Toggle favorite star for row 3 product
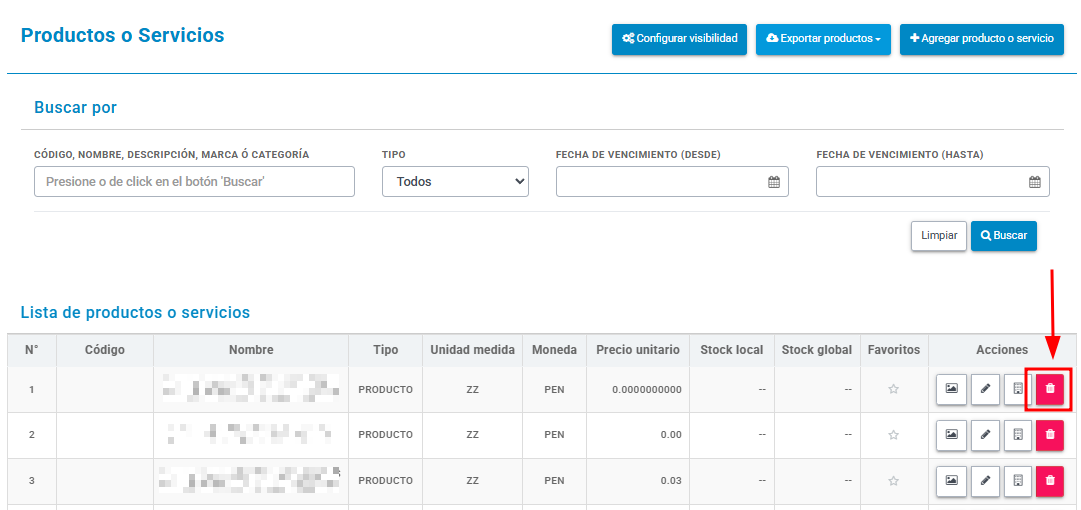Image resolution: width=1081 pixels, height=510 pixels. tap(893, 481)
